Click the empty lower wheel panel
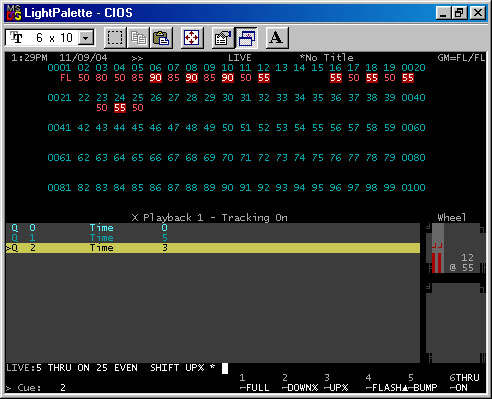The image size is (492, 399). coord(456,323)
